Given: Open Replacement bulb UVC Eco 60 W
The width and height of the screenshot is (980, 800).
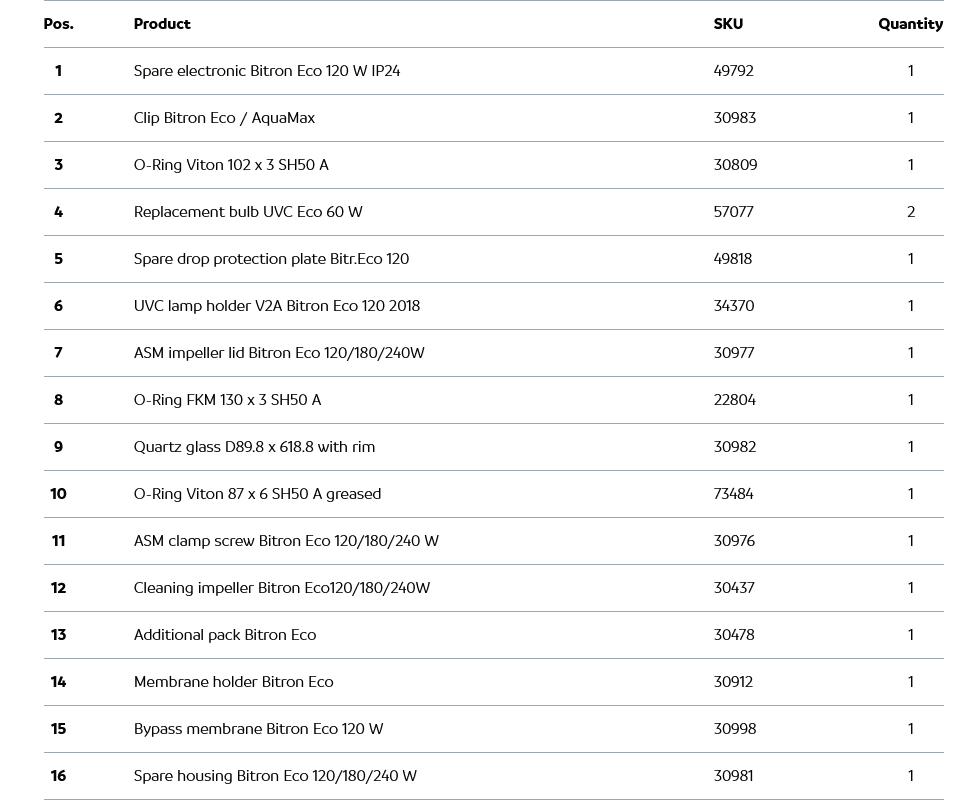Looking at the screenshot, I should 248,212.
